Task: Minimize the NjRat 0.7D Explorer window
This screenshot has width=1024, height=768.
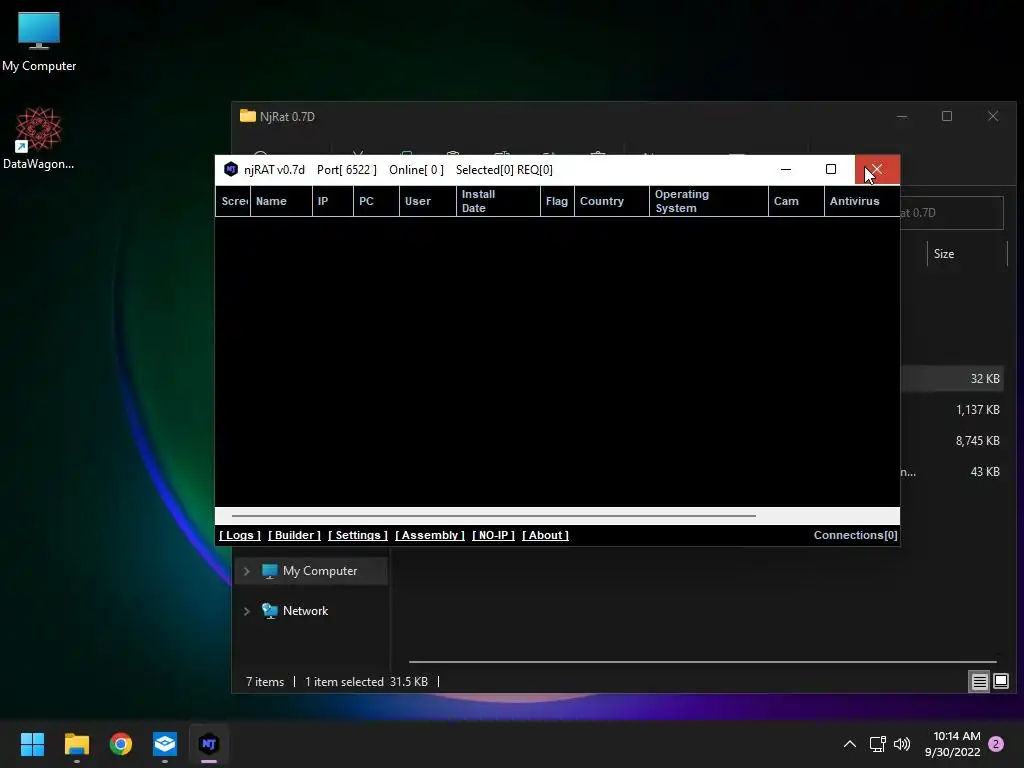Action: point(902,116)
